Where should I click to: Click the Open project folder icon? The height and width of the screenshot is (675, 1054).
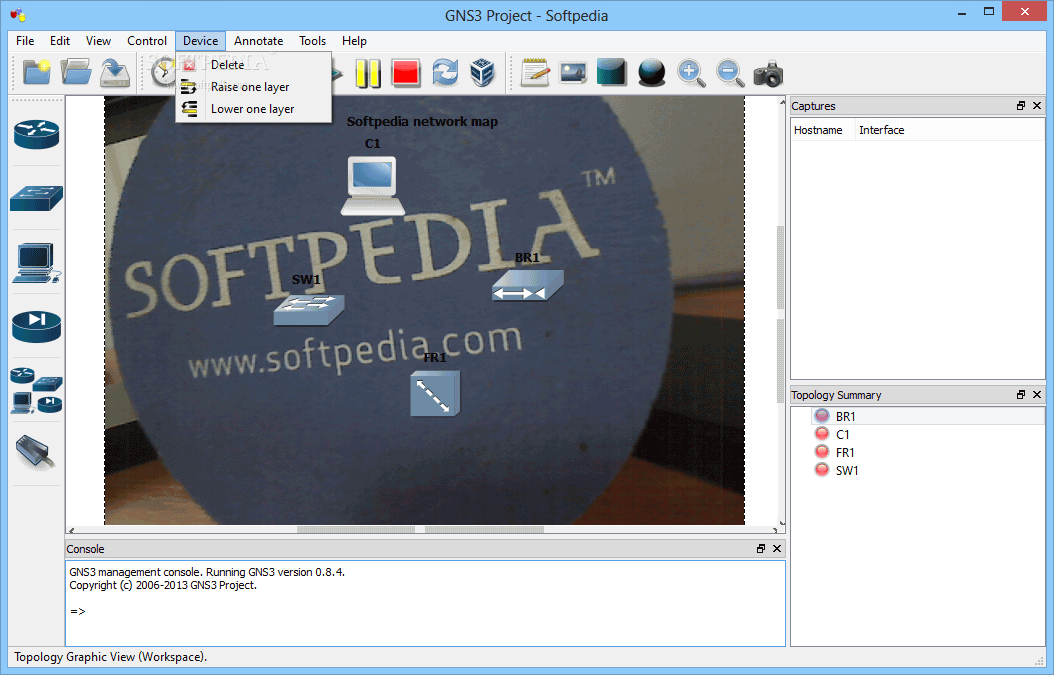[76, 72]
